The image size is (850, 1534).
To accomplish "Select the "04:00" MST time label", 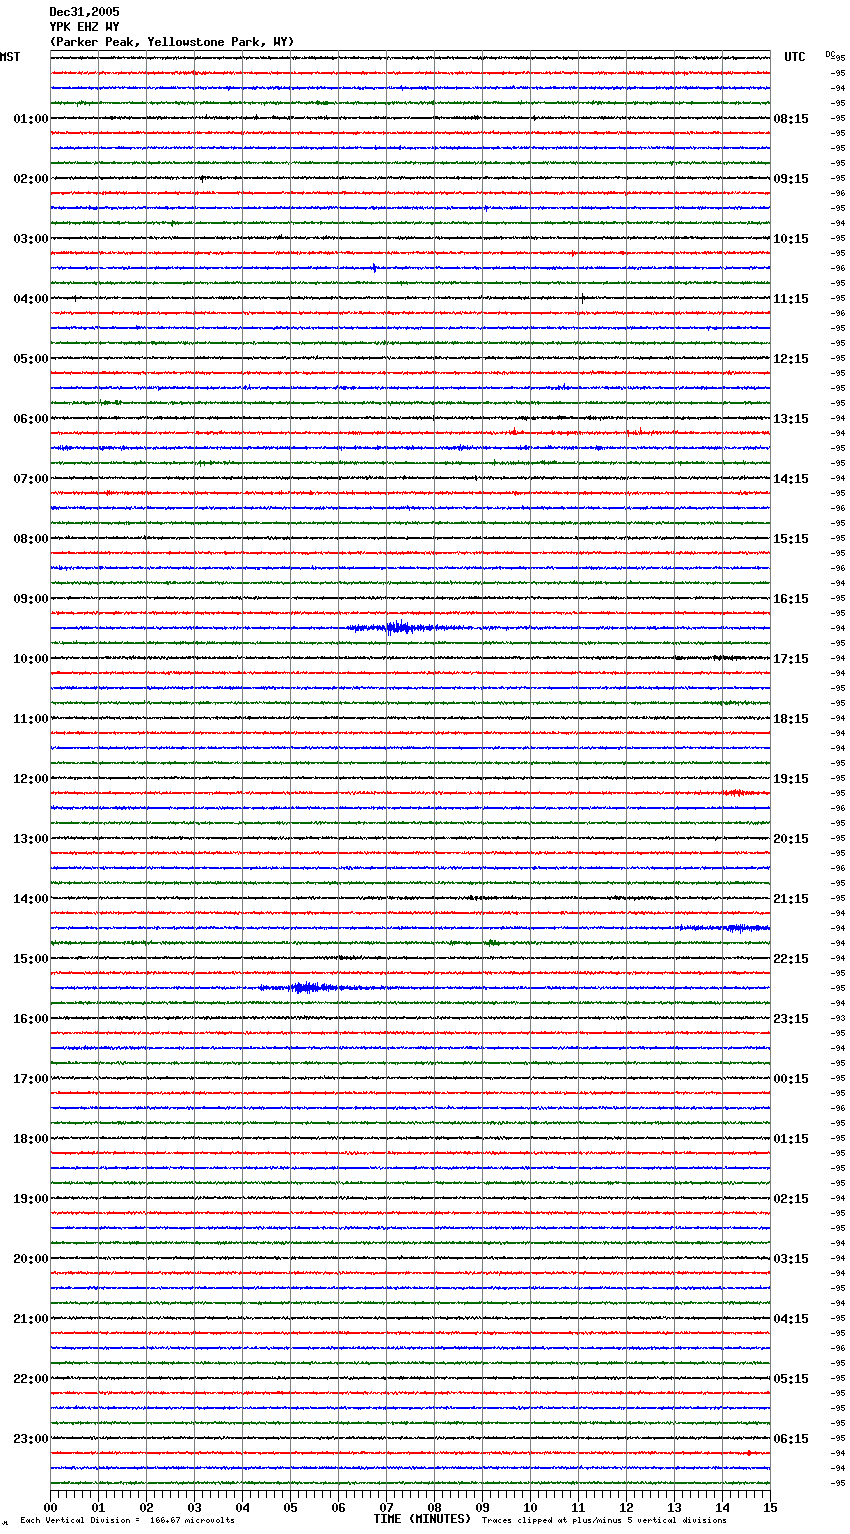I will pos(31,299).
